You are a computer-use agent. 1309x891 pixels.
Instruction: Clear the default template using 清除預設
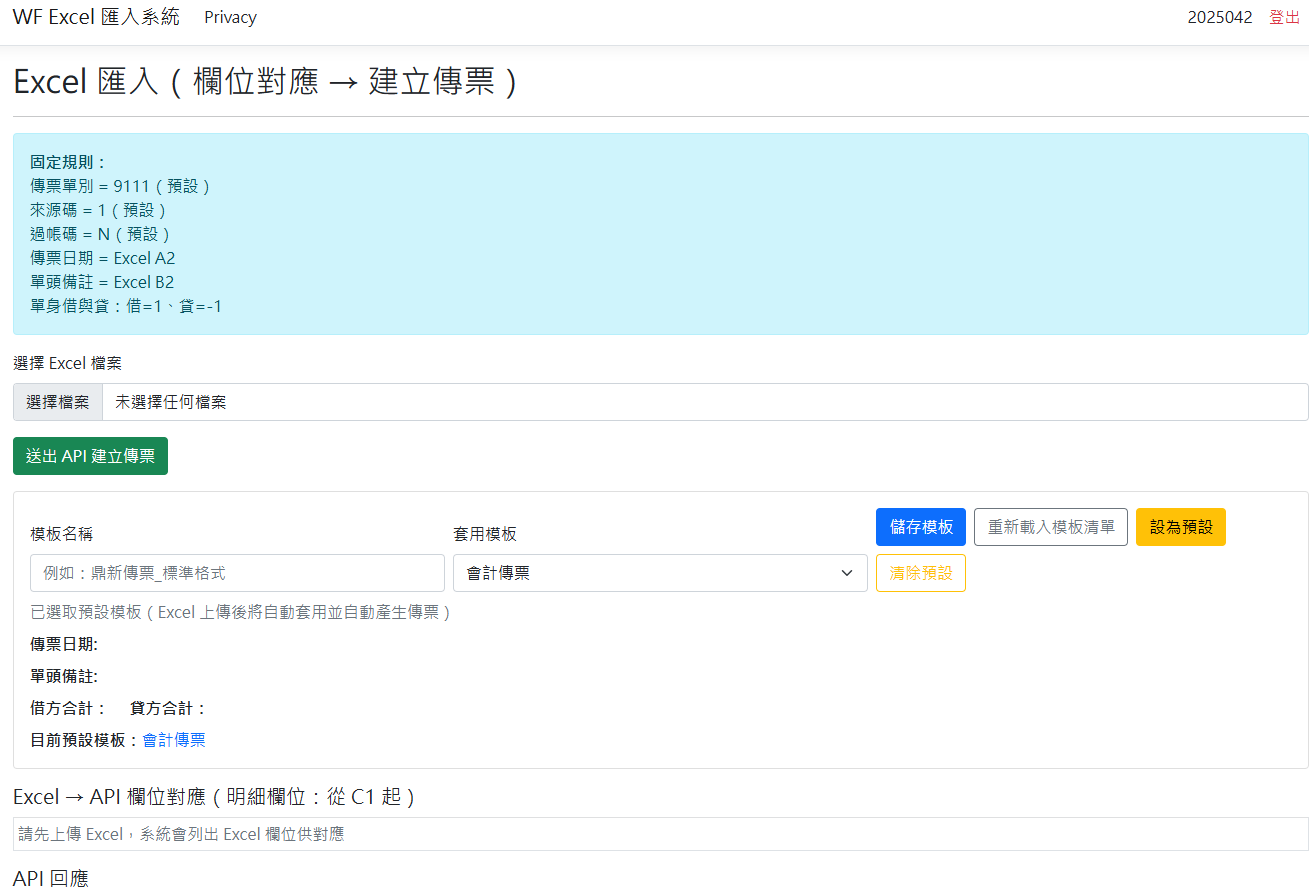pos(920,573)
